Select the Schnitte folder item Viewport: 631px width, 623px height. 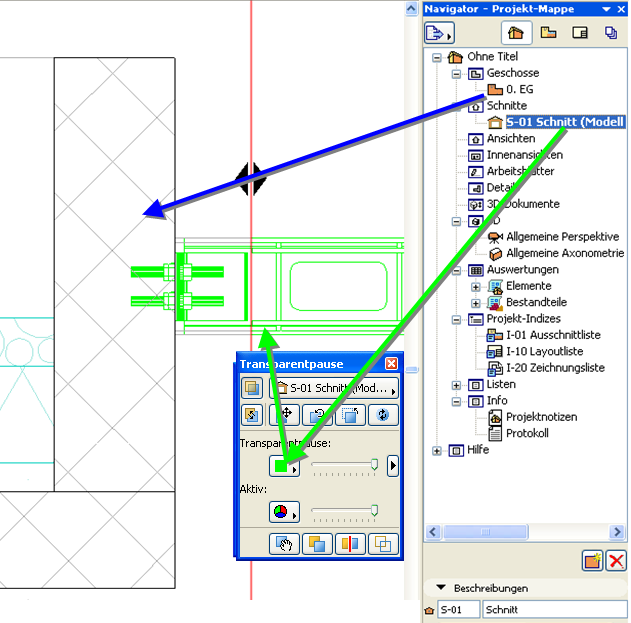[x=507, y=105]
